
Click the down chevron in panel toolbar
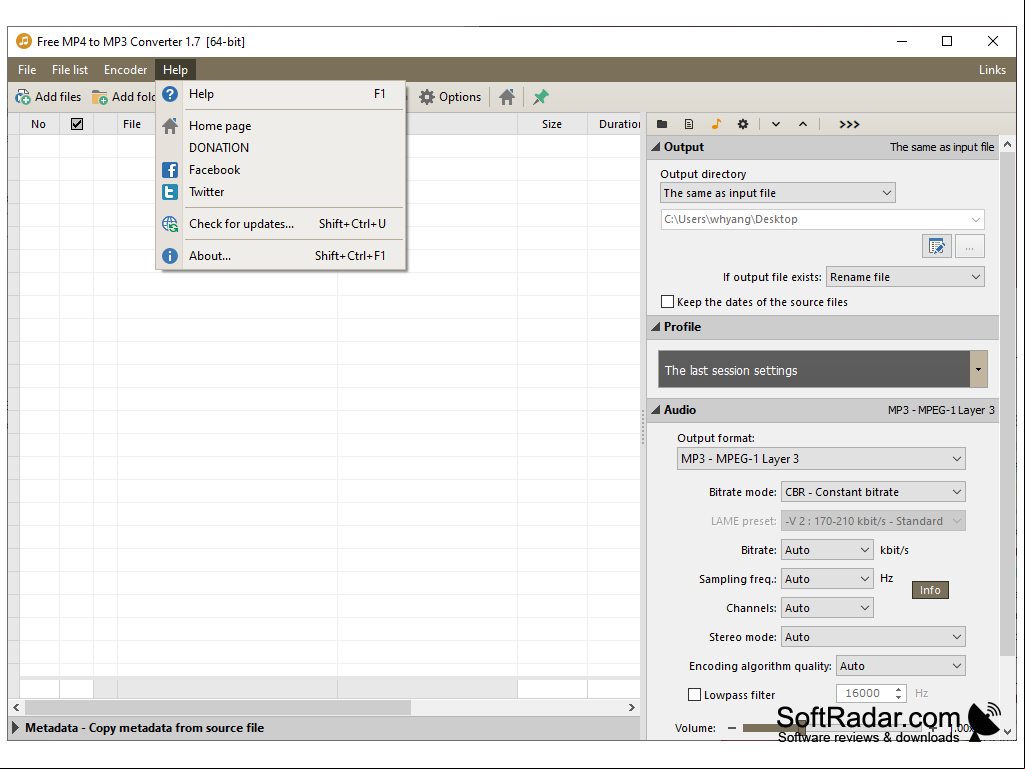click(776, 124)
